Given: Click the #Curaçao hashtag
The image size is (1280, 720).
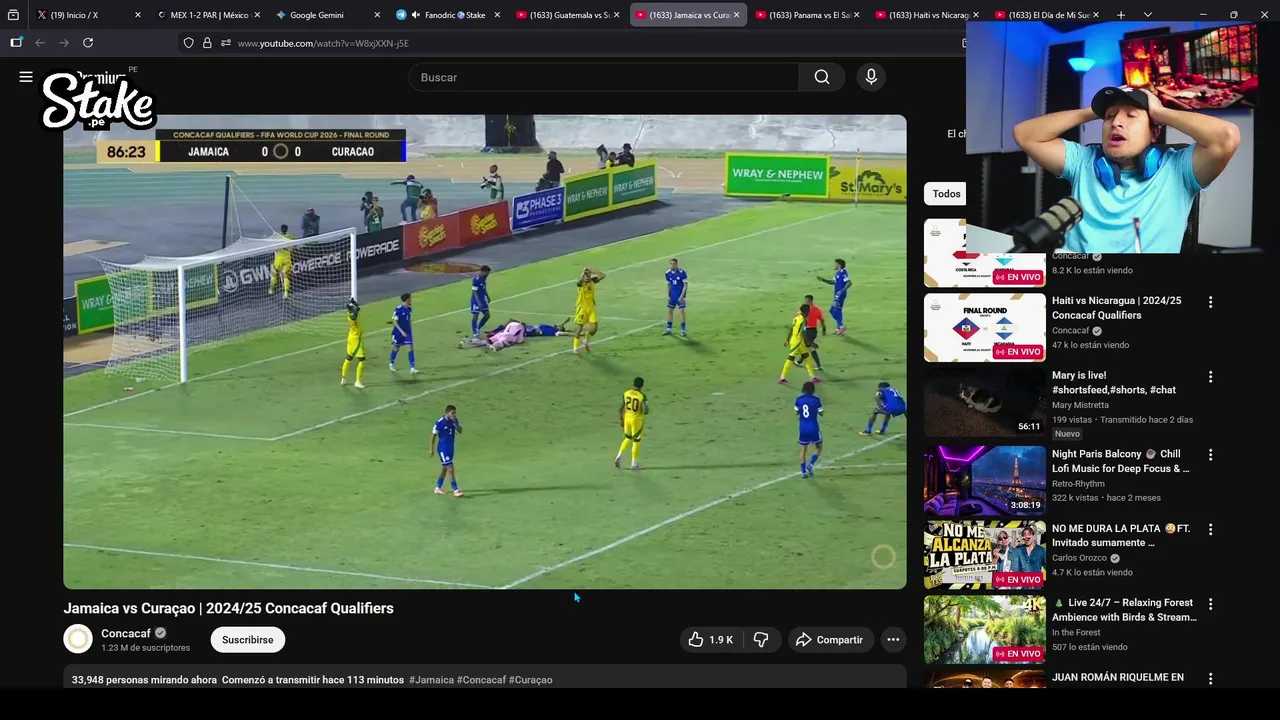Looking at the screenshot, I should (x=530, y=680).
